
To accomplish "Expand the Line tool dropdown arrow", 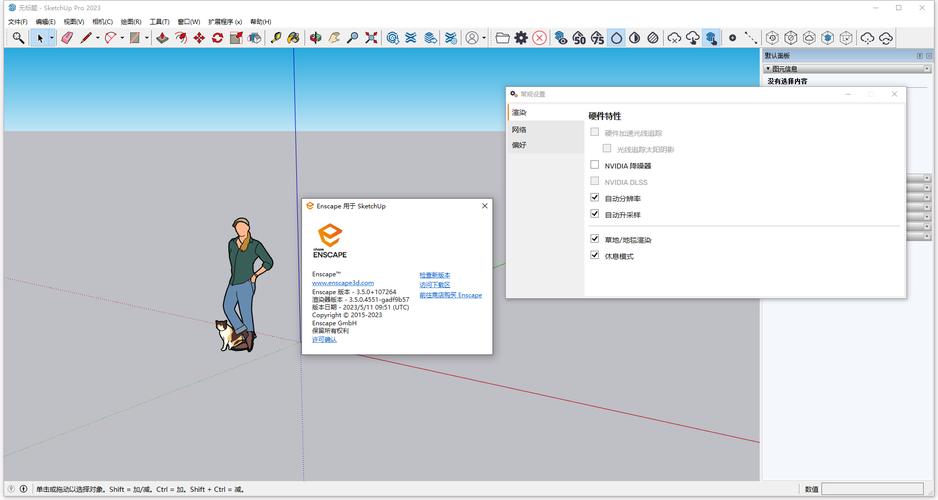I will coord(98,38).
